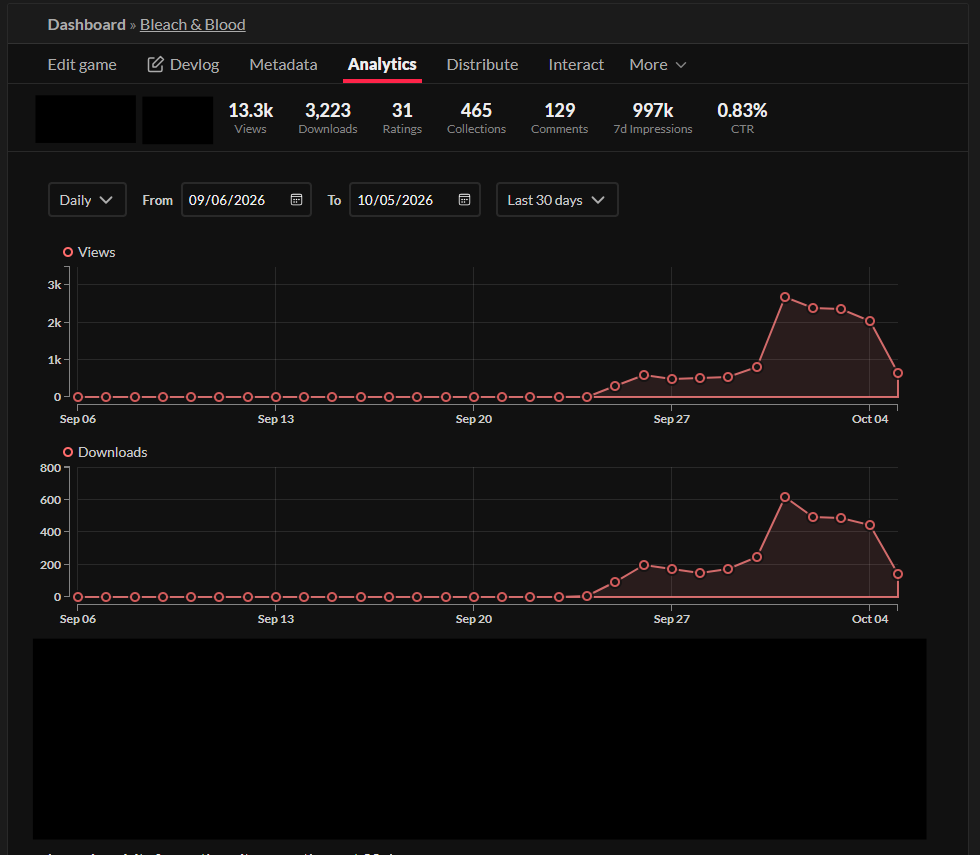980x855 pixels.
Task: Switch to the Metadata tab
Action: point(283,64)
